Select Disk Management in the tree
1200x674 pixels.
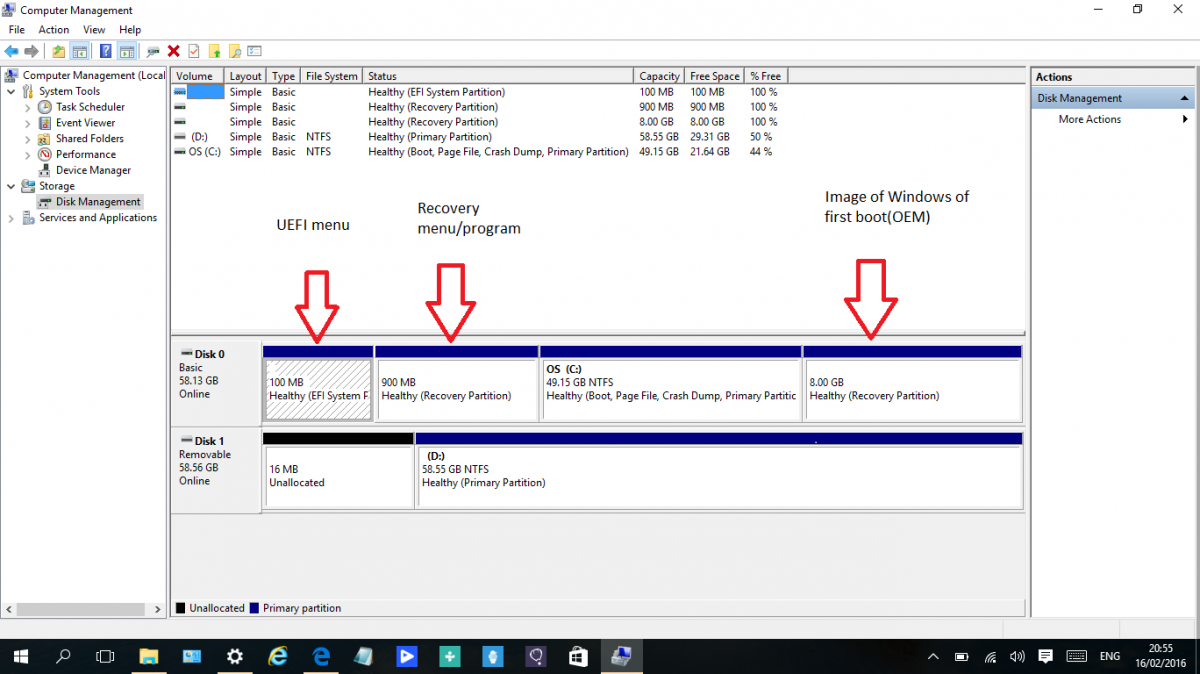click(x=98, y=202)
